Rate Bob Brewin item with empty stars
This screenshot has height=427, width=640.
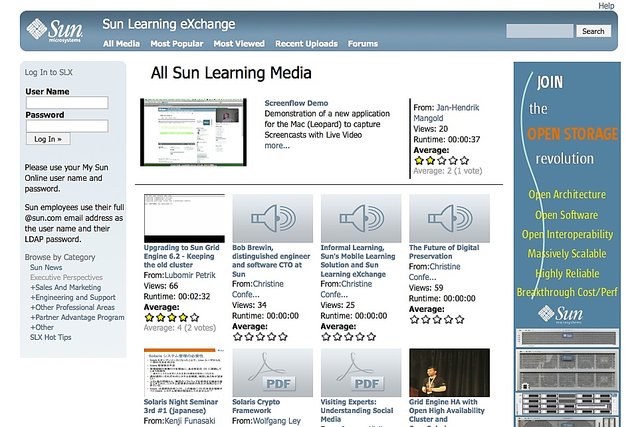click(260, 337)
